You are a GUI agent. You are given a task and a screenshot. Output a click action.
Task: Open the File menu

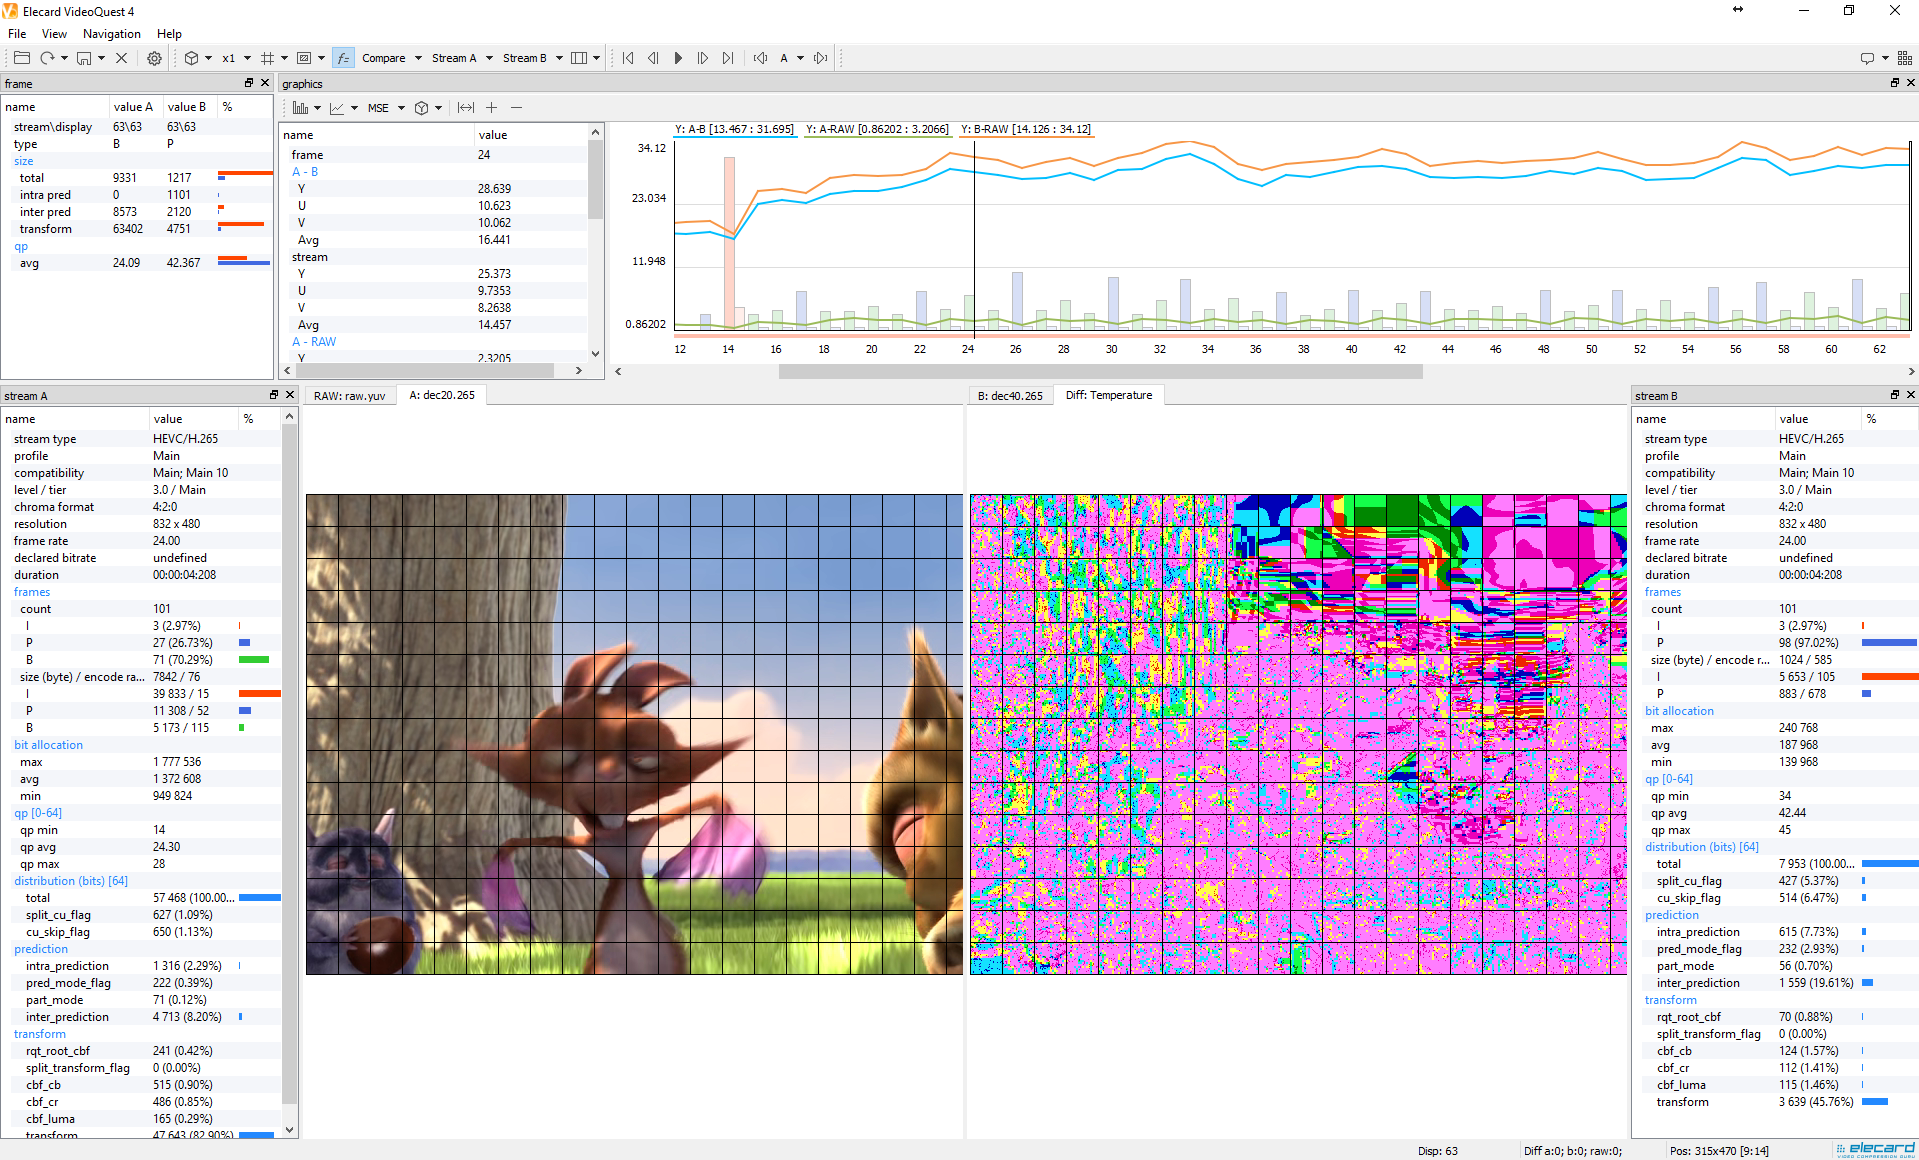point(17,34)
